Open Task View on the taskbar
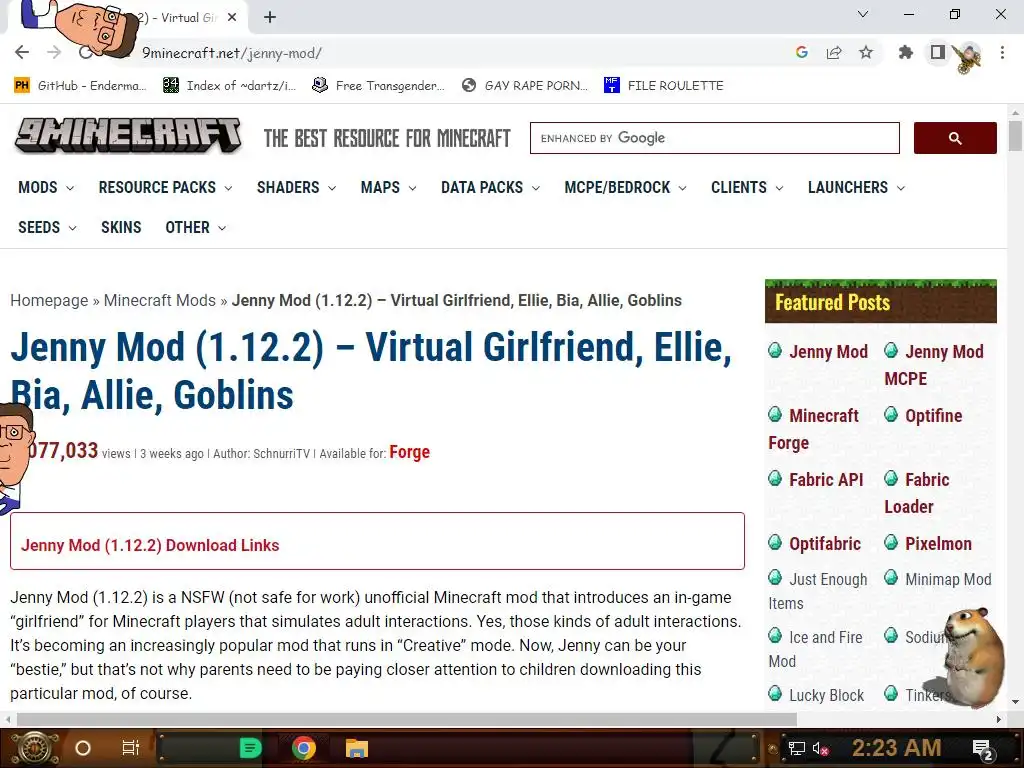Image resolution: width=1024 pixels, height=768 pixels. pos(131,748)
